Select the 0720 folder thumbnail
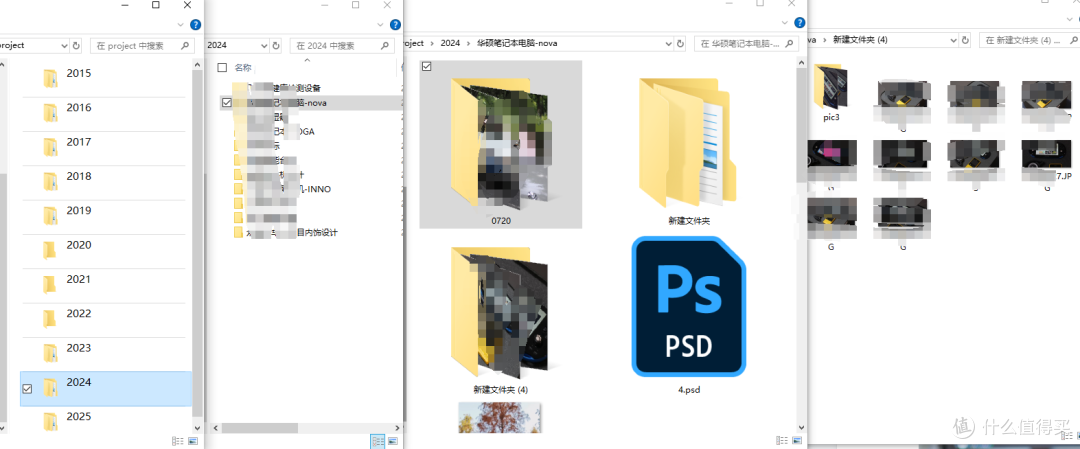 [x=501, y=144]
